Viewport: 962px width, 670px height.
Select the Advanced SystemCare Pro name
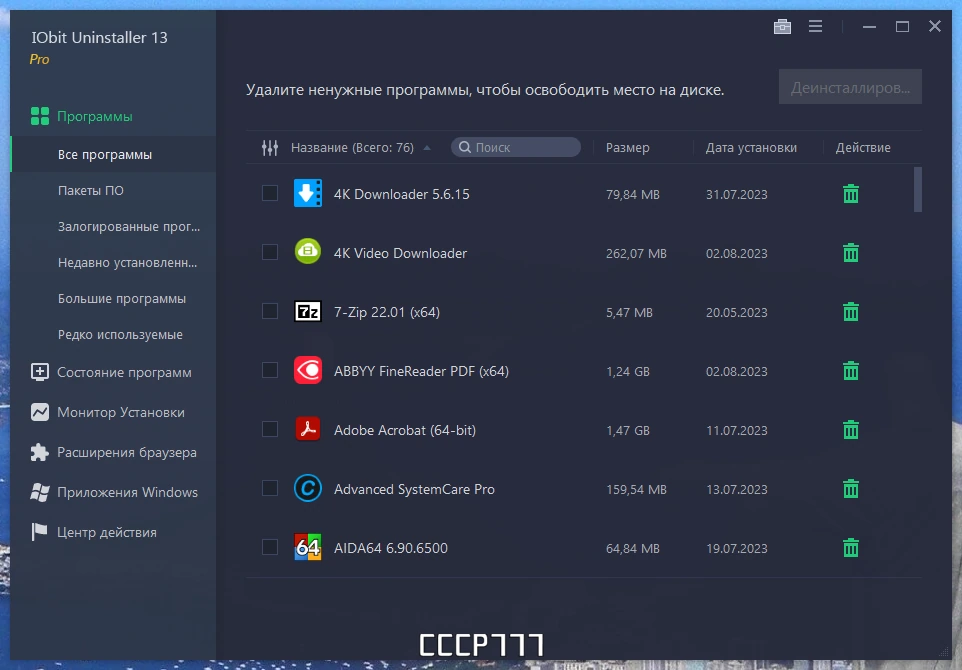414,489
